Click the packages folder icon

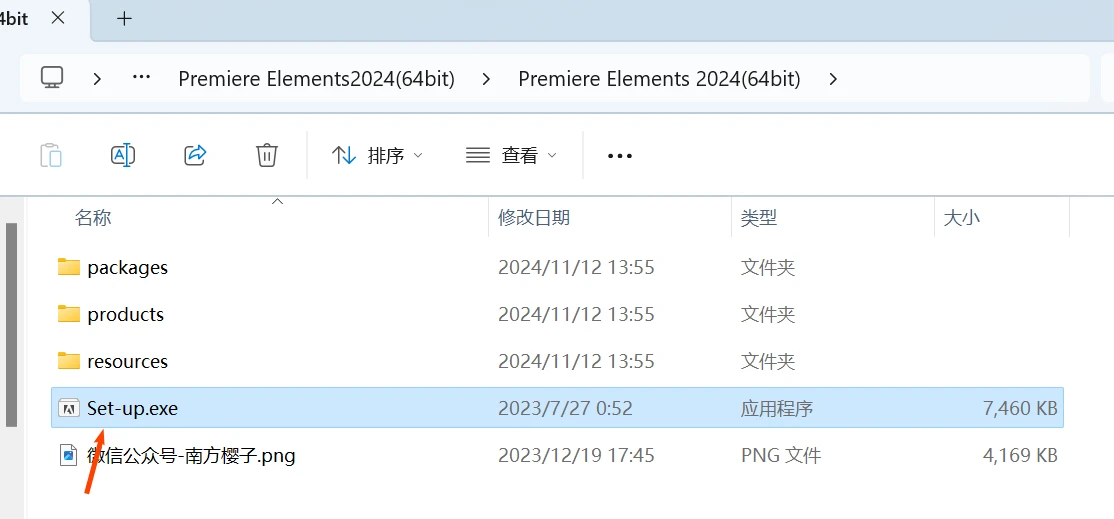(x=69, y=267)
